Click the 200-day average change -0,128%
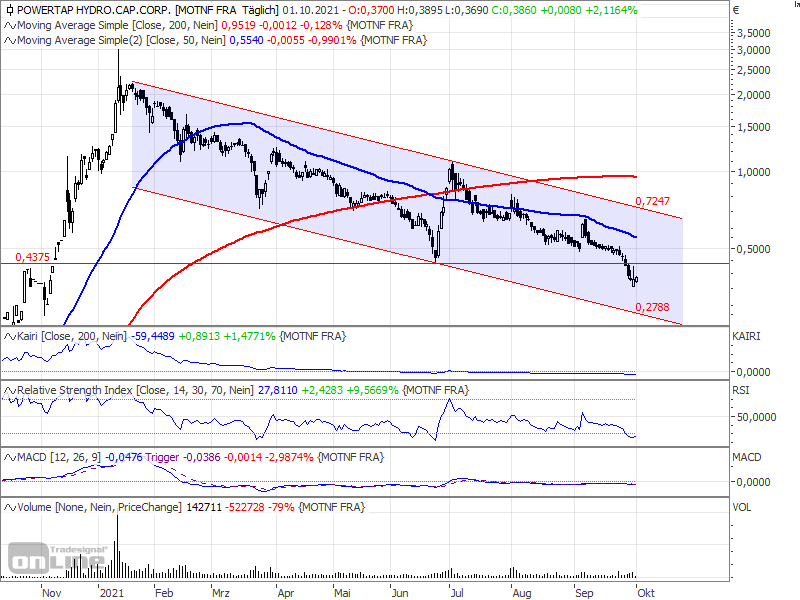800x600 pixels. click(x=319, y=26)
